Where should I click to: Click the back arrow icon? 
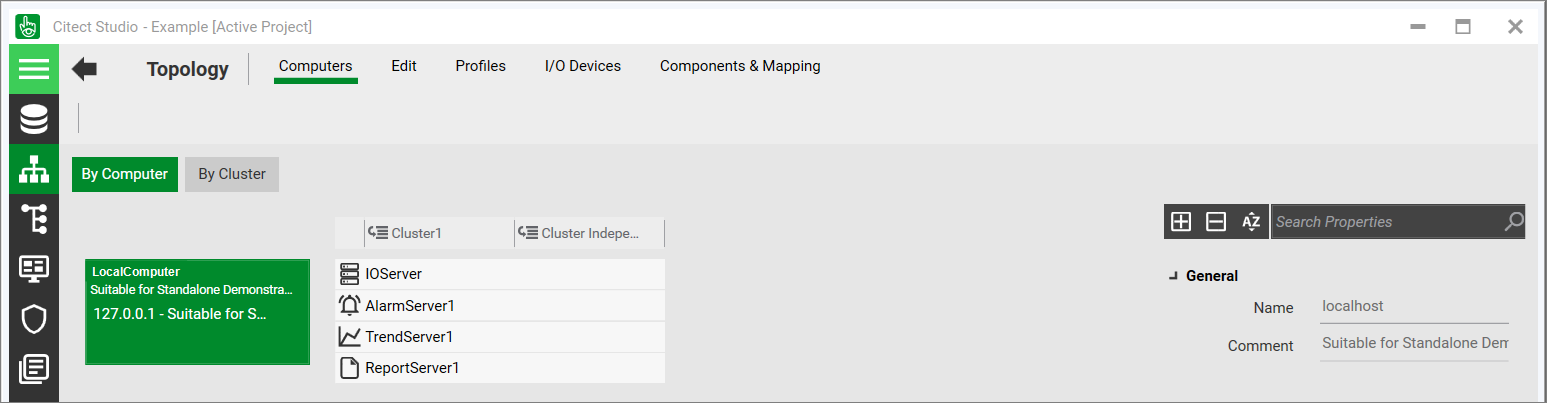(85, 69)
